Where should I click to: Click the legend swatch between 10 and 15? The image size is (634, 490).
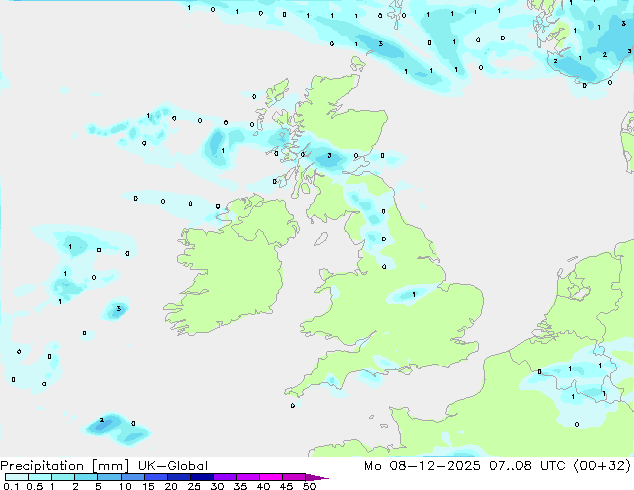tap(132, 477)
